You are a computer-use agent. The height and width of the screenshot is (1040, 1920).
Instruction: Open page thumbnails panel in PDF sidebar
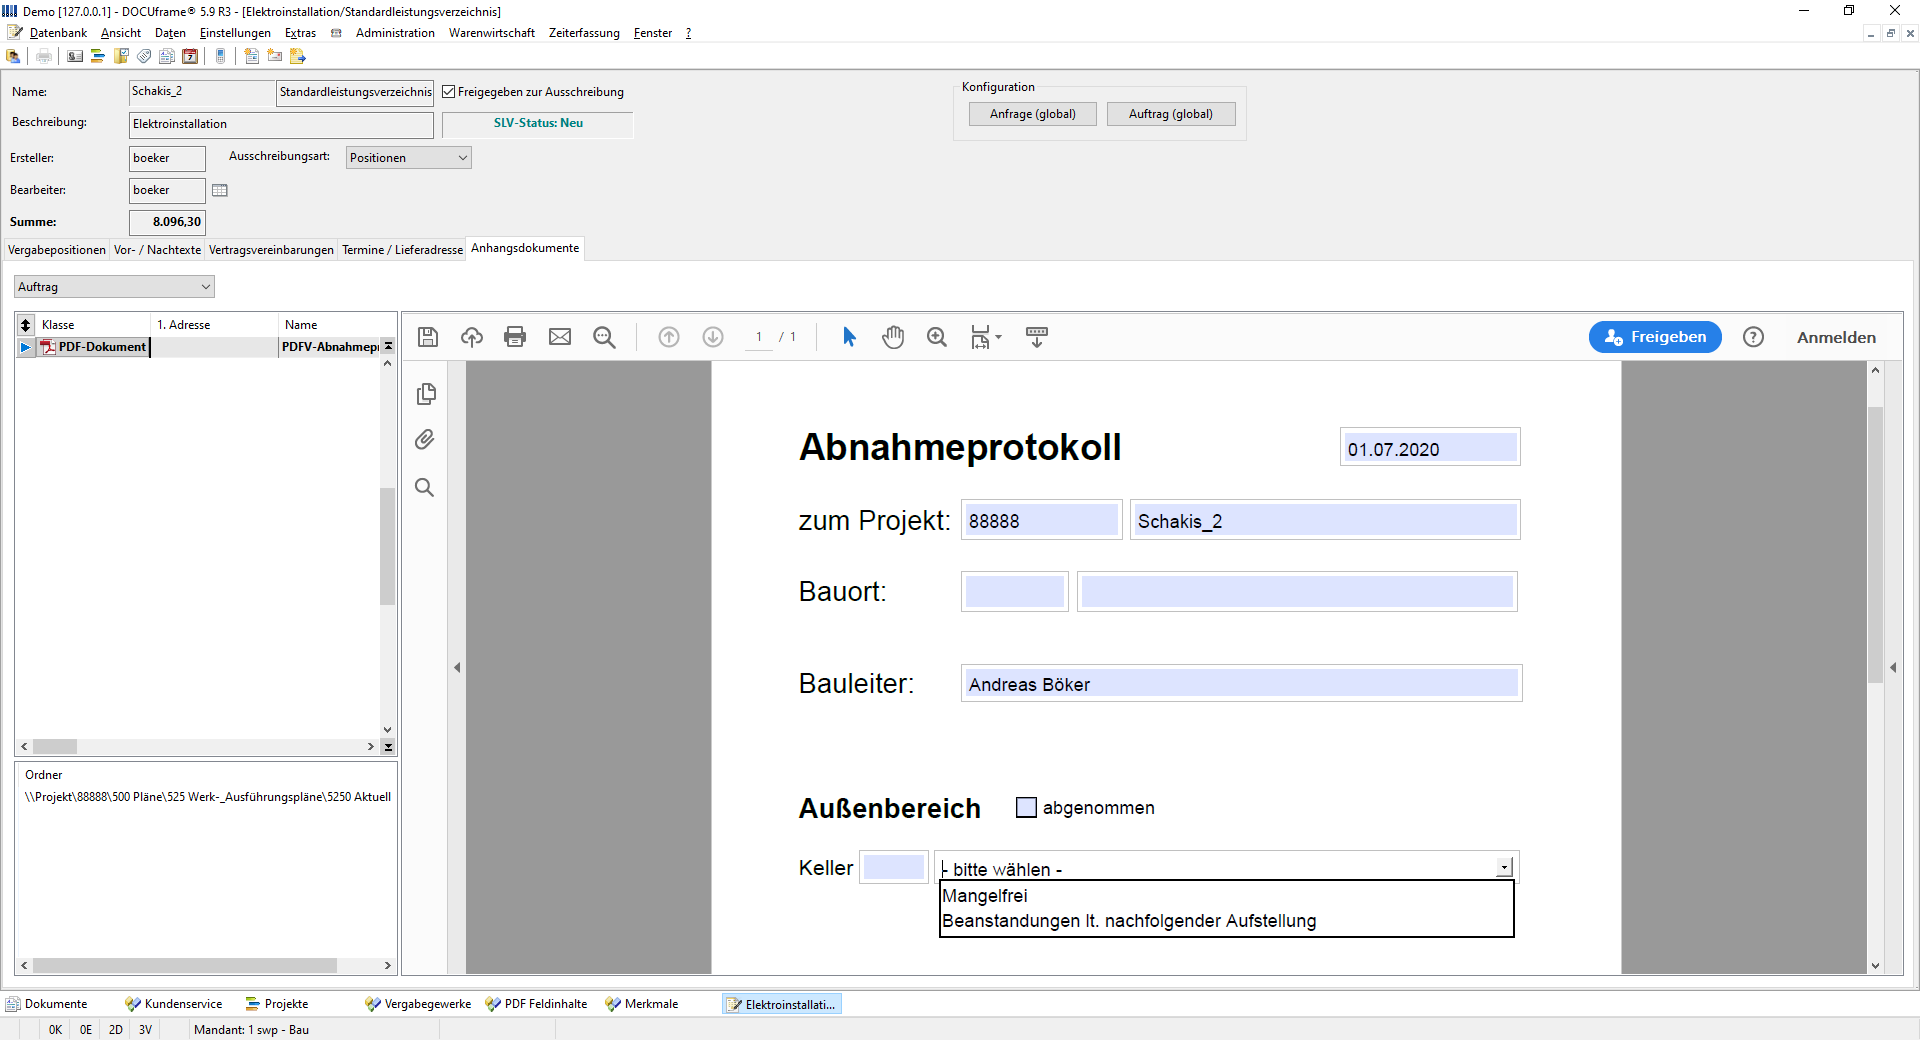pos(426,394)
